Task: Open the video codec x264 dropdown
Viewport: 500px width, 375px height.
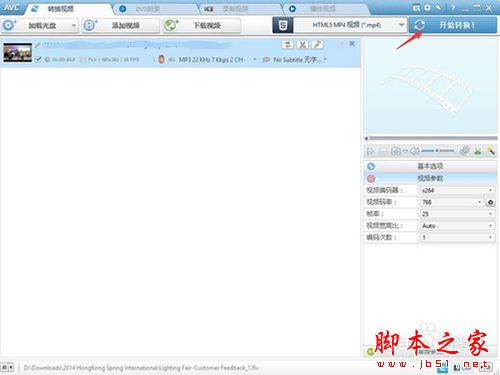Action: pos(457,190)
